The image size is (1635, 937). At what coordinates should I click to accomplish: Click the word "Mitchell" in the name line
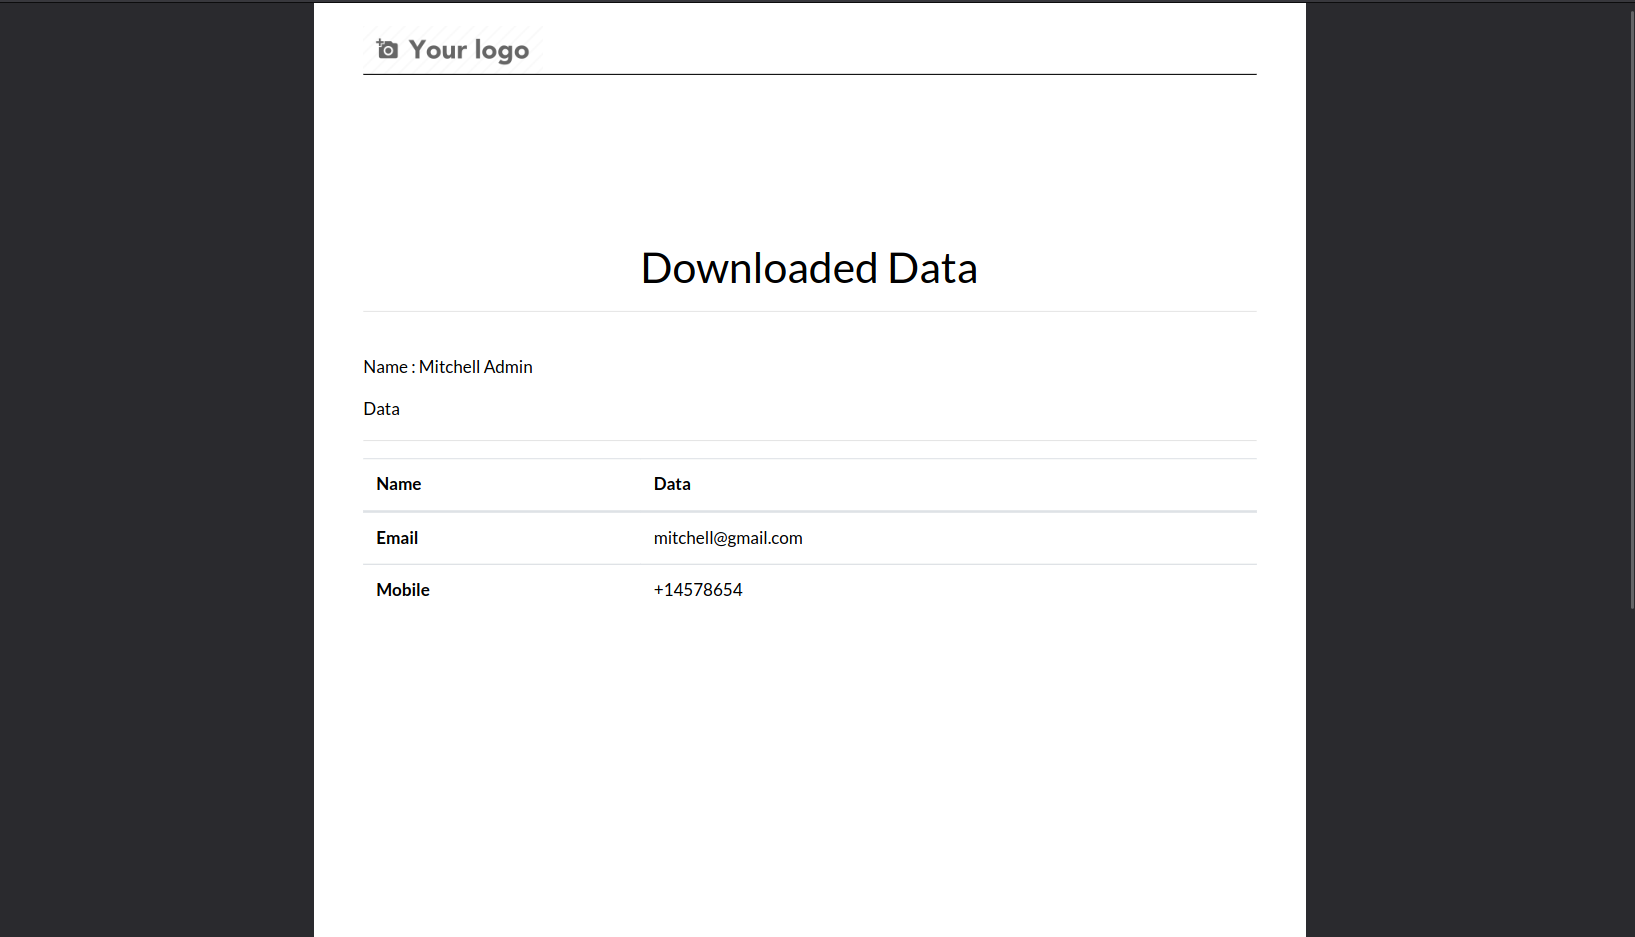point(449,367)
